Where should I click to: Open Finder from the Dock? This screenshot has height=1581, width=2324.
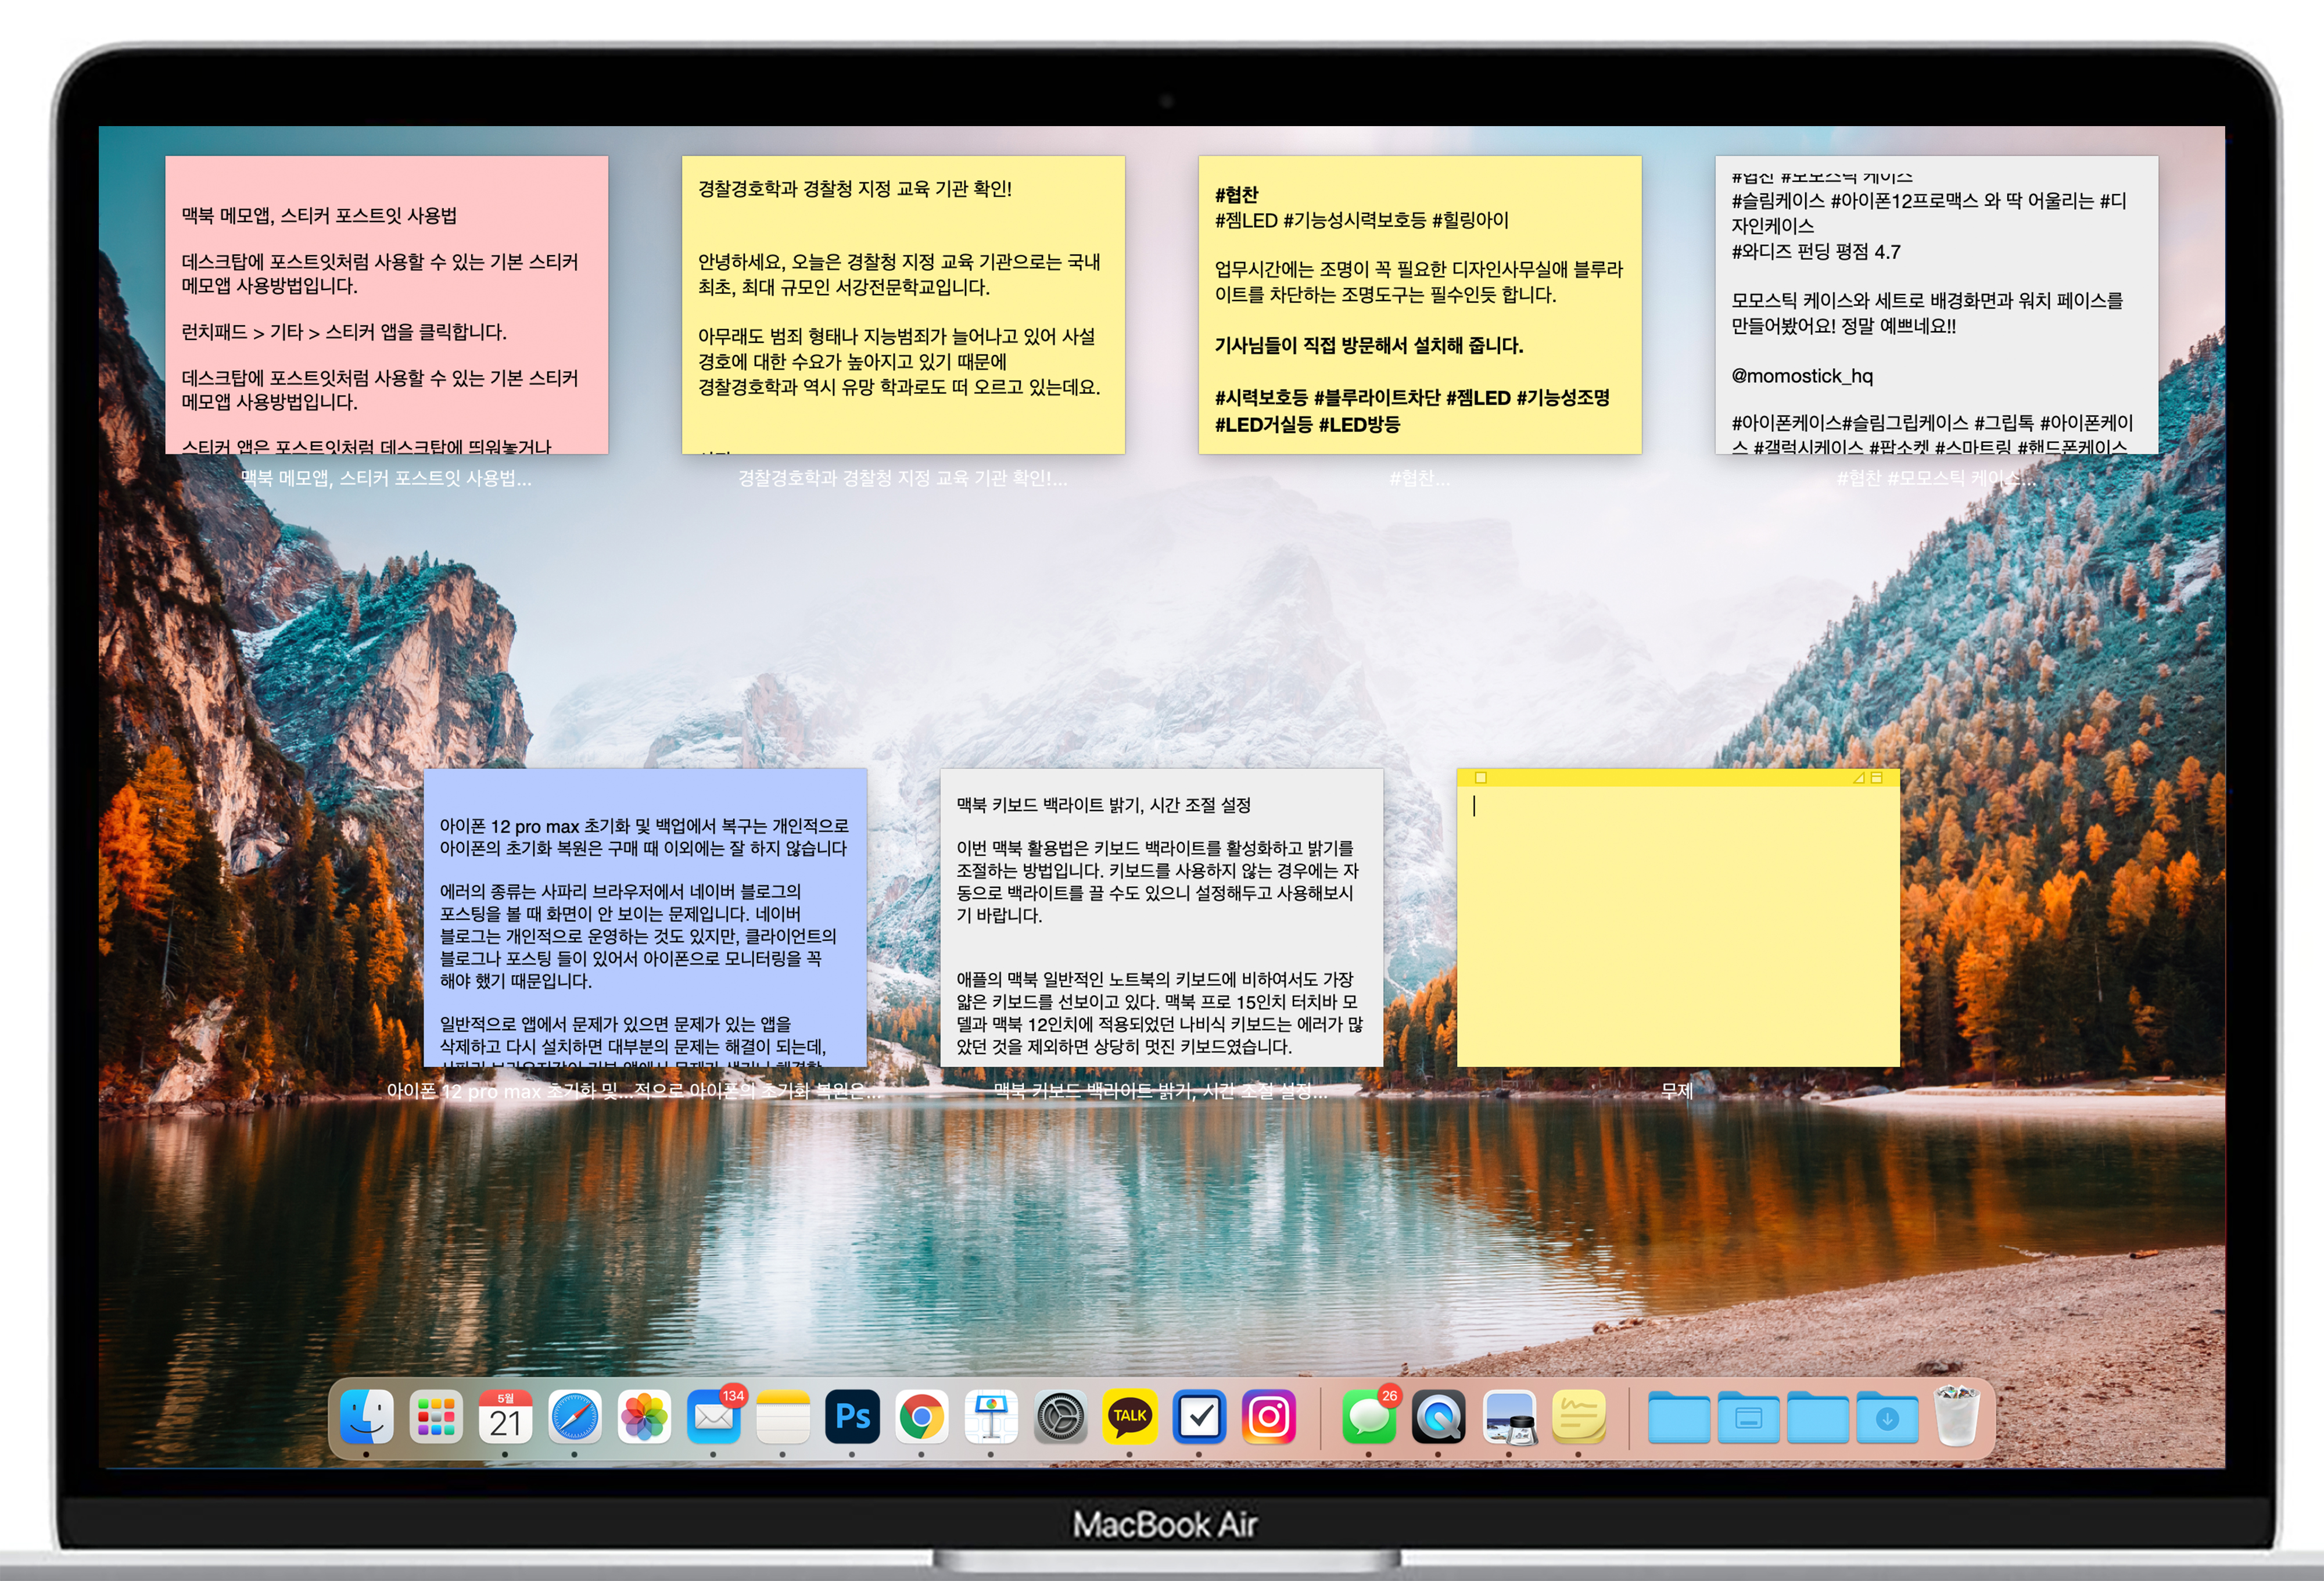pos(366,1416)
